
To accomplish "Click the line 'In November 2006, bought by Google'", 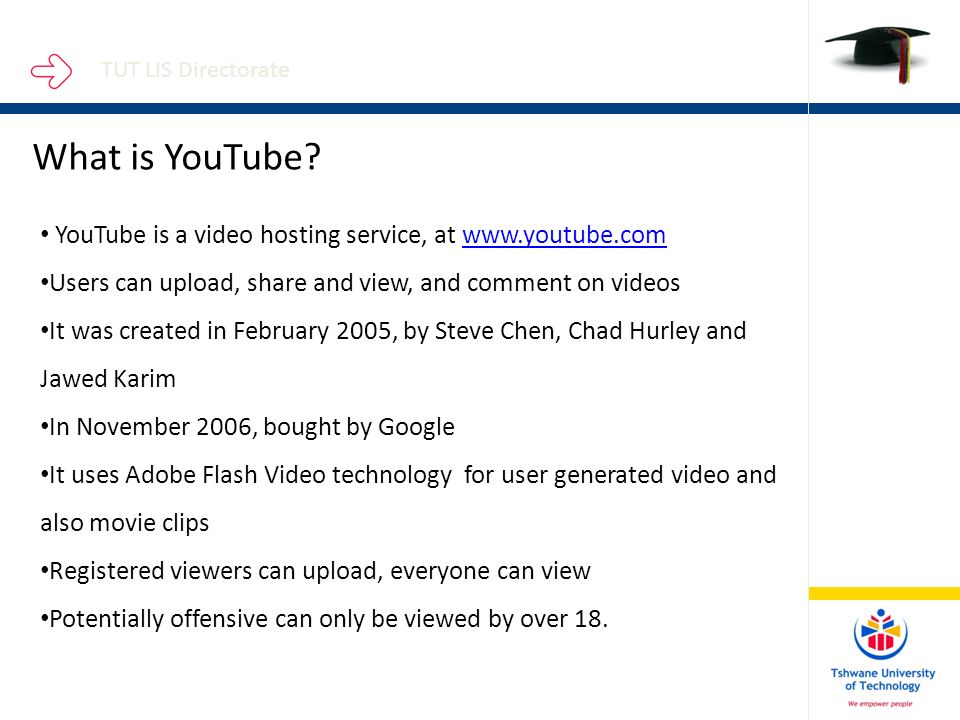I will pyautogui.click(x=247, y=427).
